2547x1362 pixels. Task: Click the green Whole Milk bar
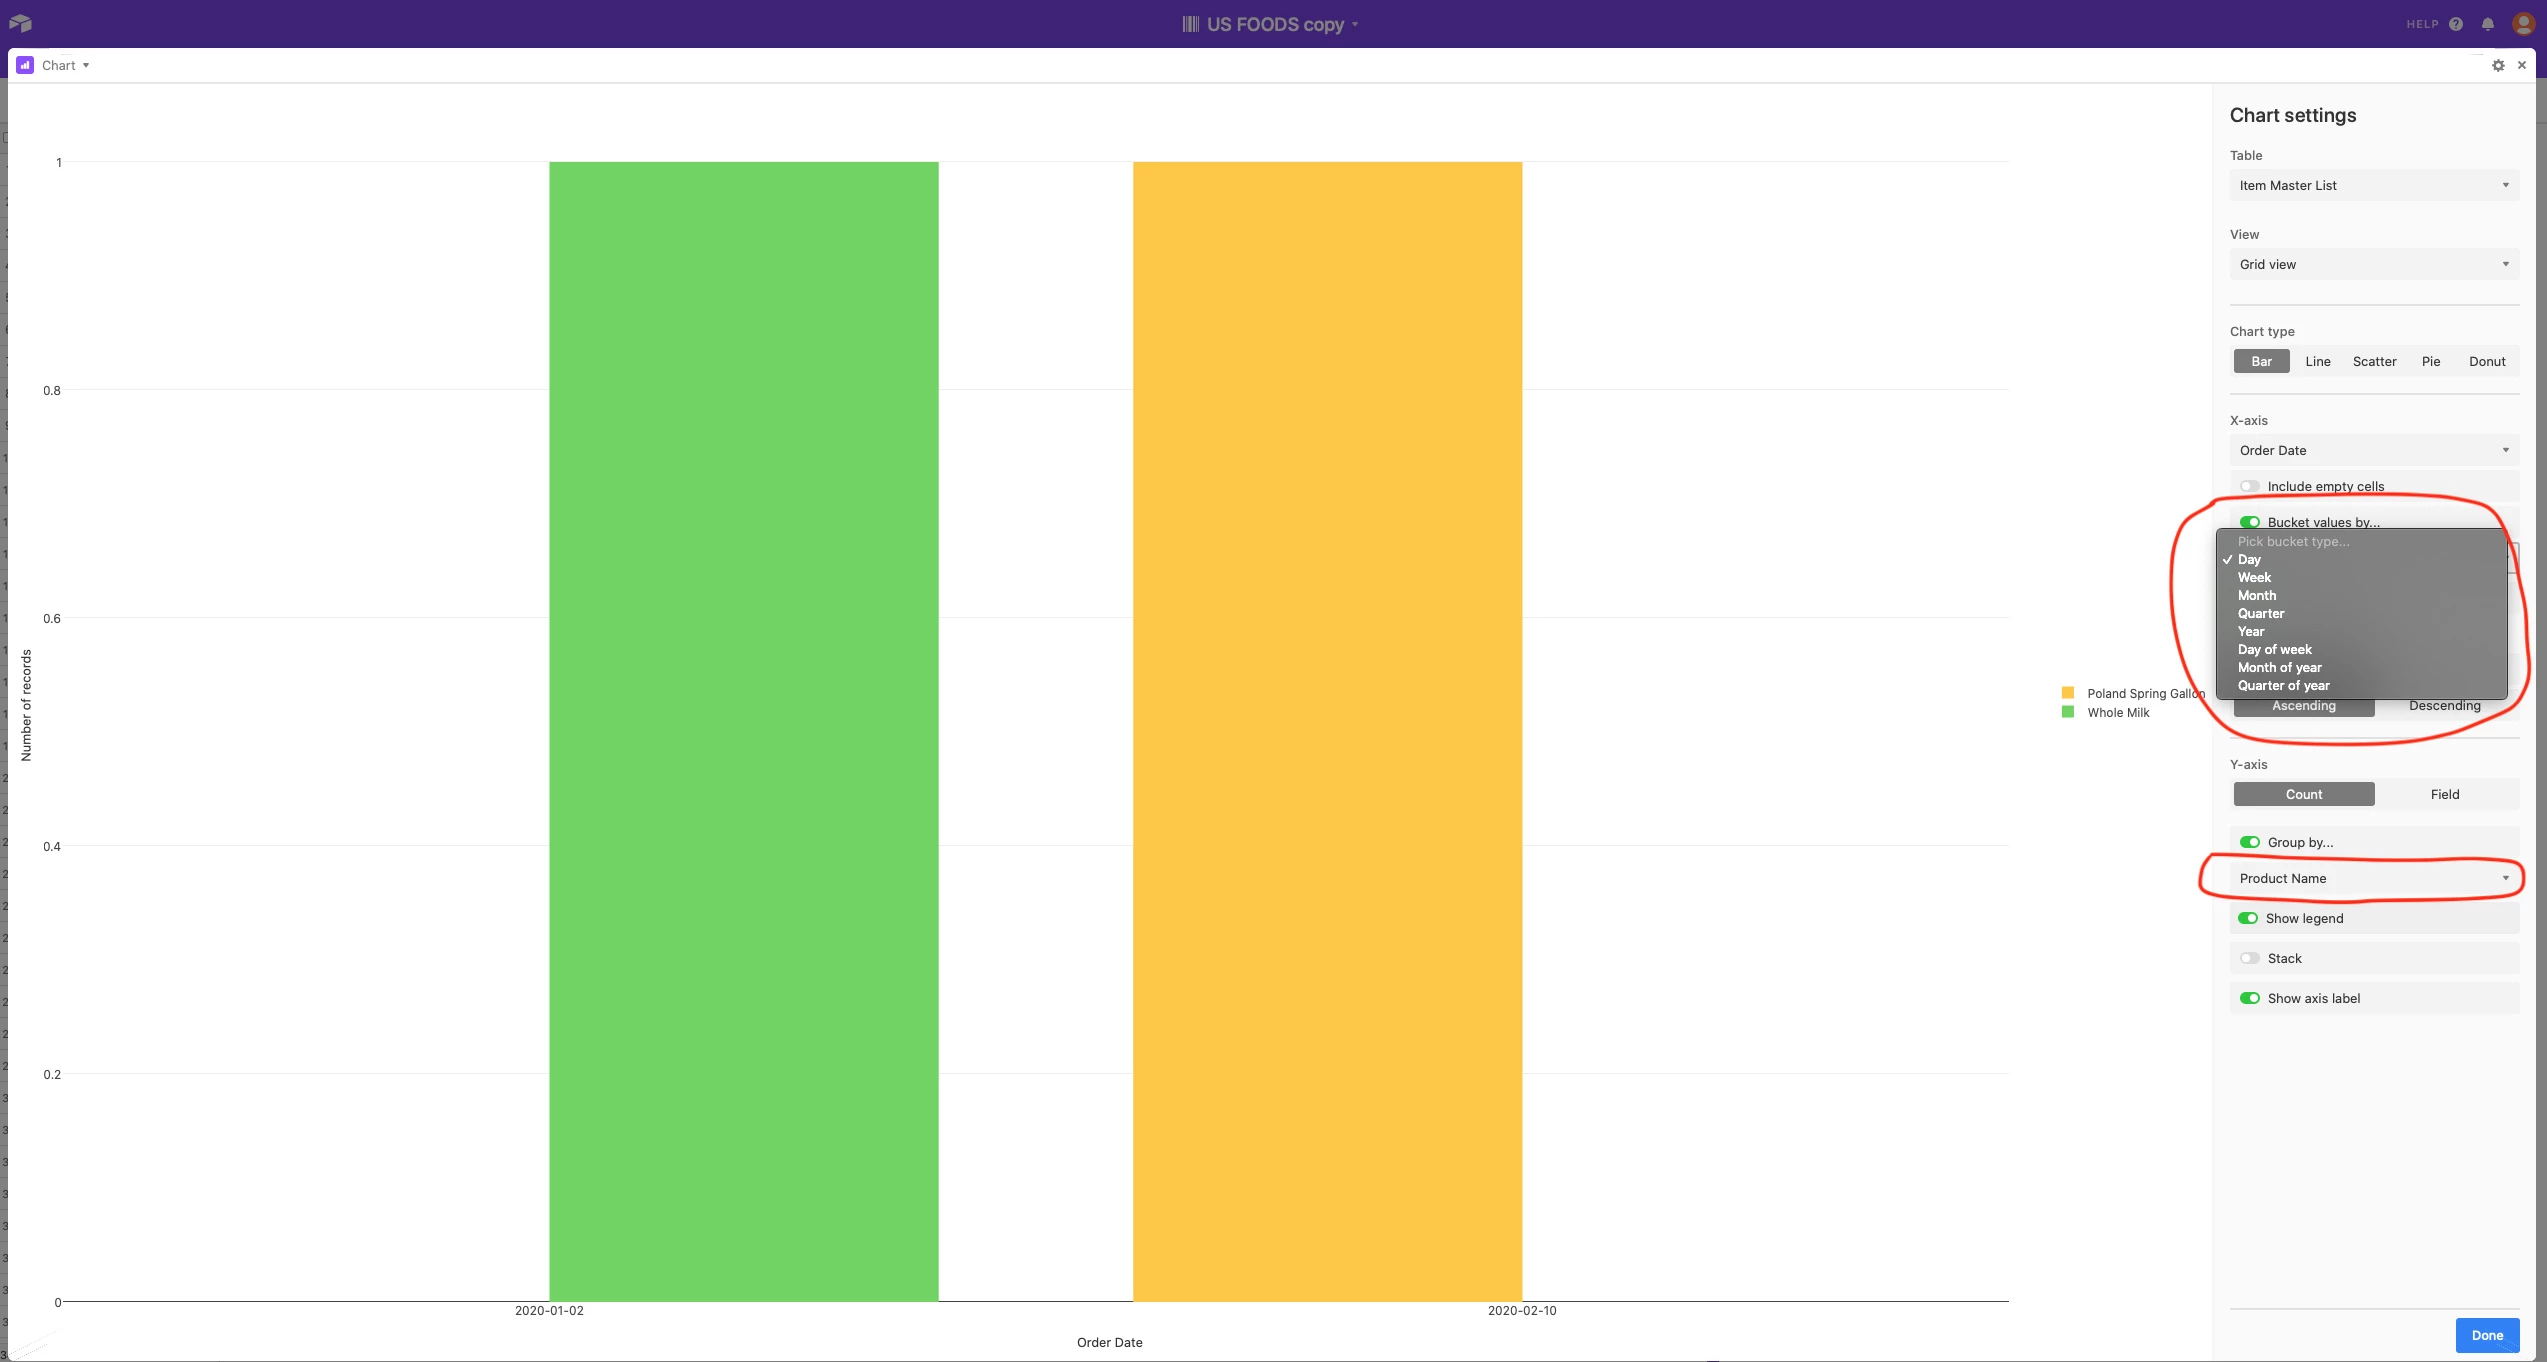pyautogui.click(x=743, y=730)
